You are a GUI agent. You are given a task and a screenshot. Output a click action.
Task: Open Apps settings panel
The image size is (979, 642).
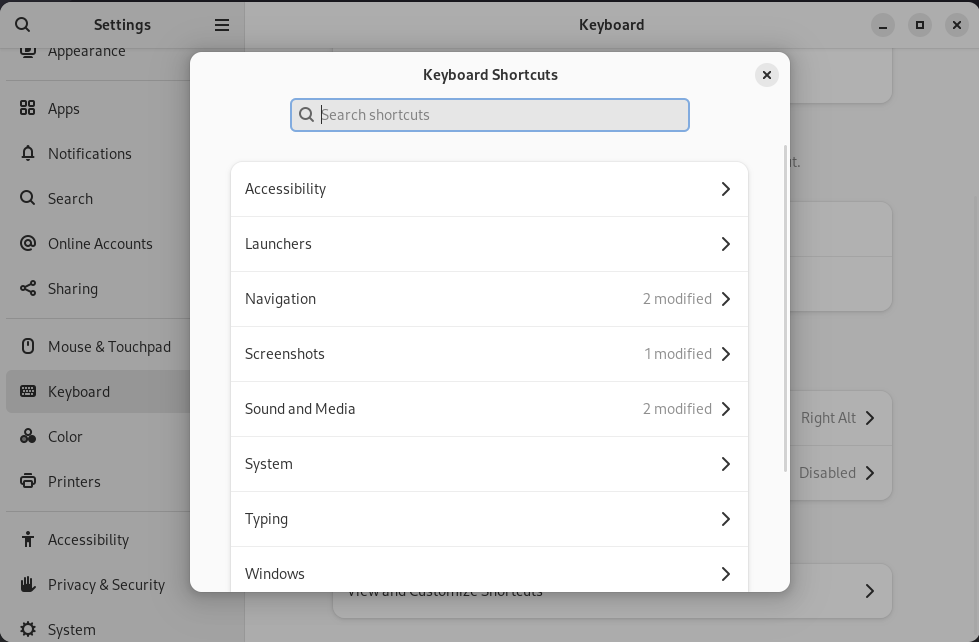coord(98,108)
